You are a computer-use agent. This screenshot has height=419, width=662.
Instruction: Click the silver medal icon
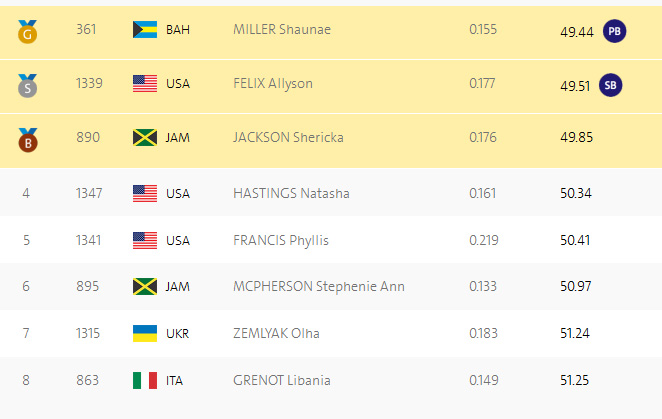click(26, 85)
